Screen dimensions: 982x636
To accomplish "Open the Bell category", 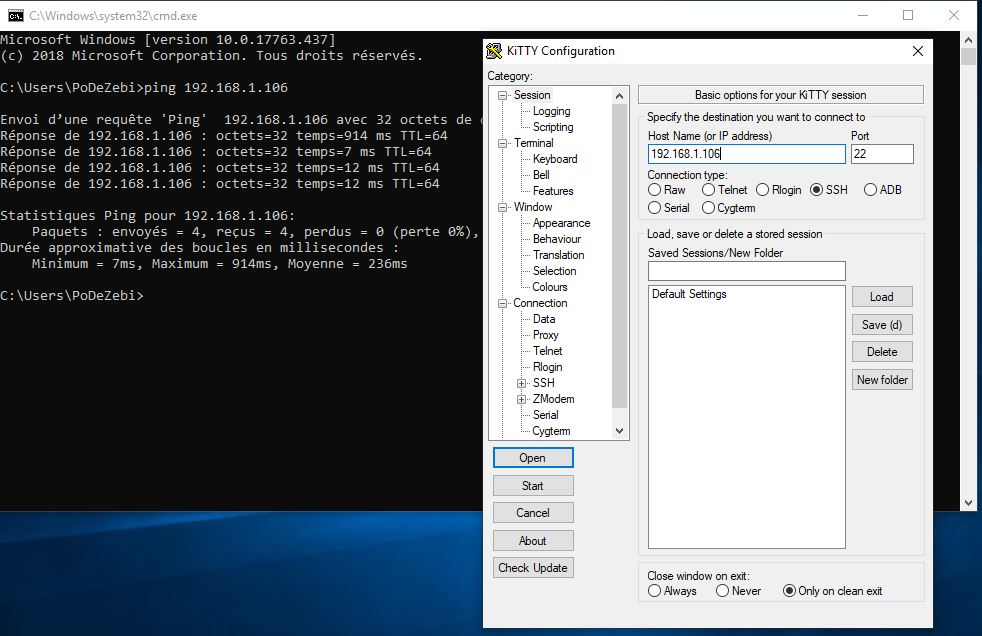I will click(x=541, y=175).
